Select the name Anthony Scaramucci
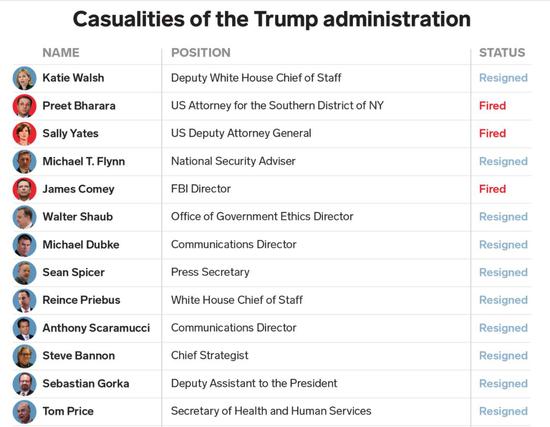This screenshot has width=550, height=427. coord(96,328)
